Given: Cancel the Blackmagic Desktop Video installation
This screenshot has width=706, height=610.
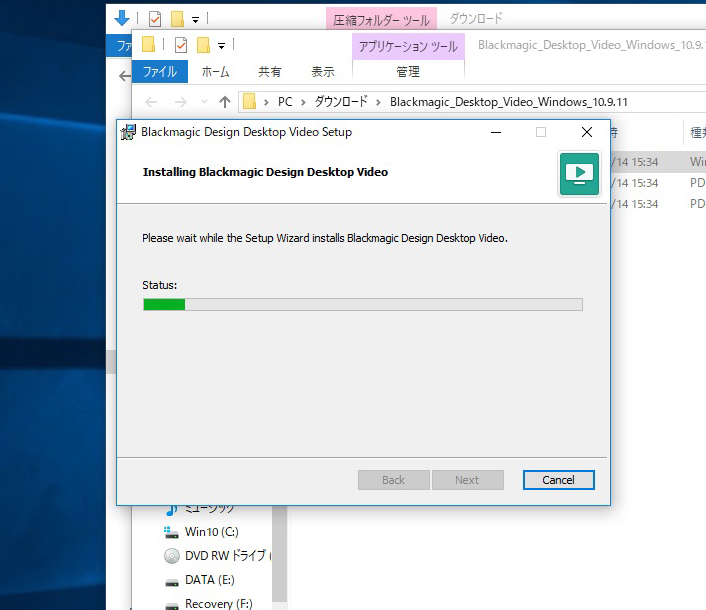Looking at the screenshot, I should click(558, 480).
